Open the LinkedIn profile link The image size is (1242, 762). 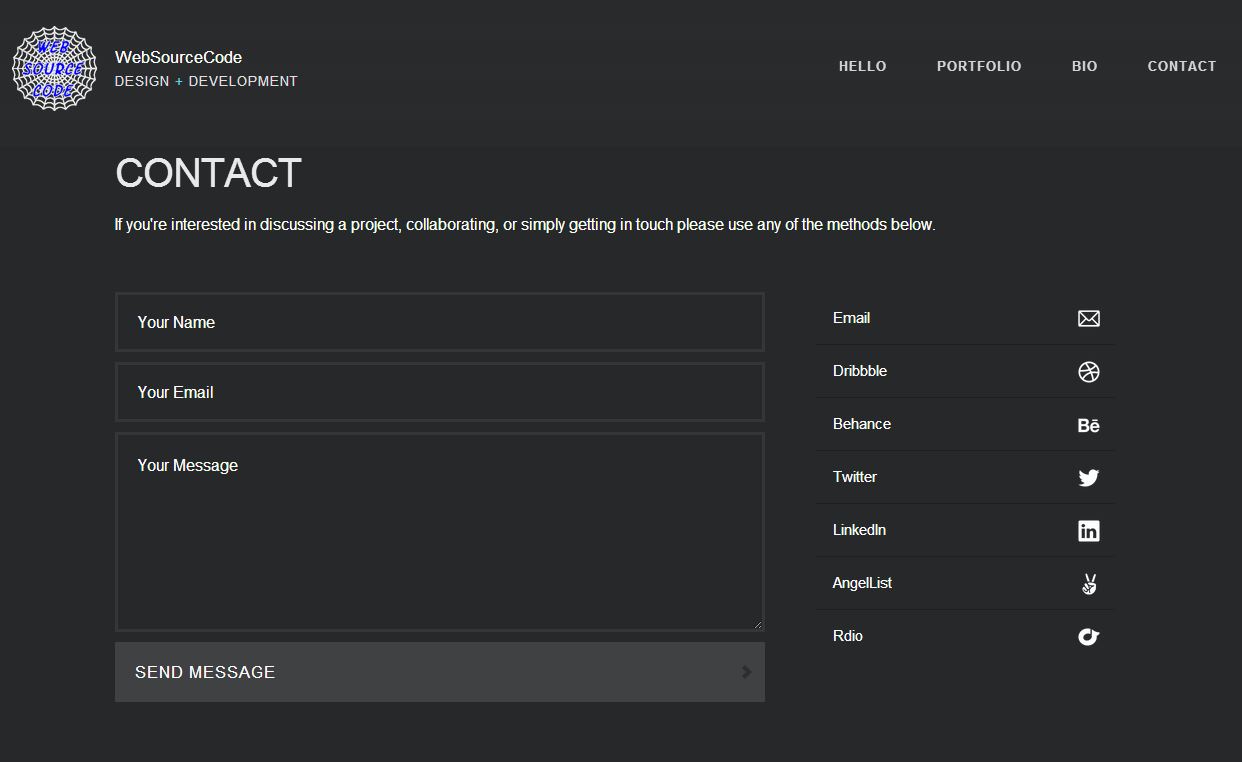click(x=859, y=529)
